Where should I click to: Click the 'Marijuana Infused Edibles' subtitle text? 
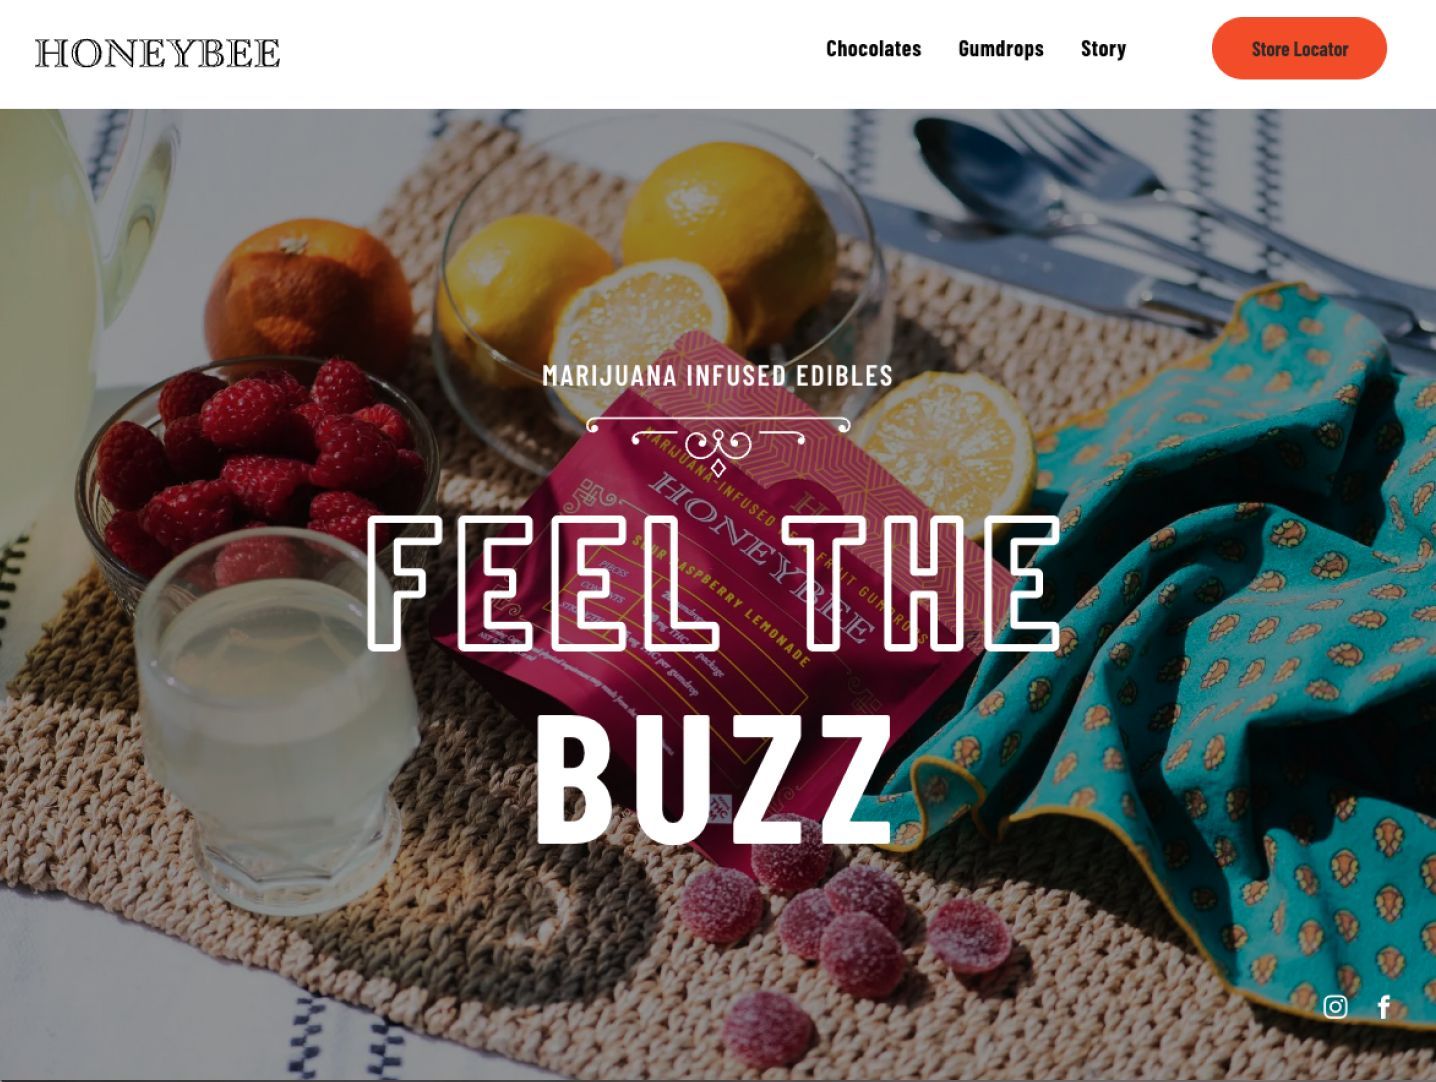click(717, 376)
